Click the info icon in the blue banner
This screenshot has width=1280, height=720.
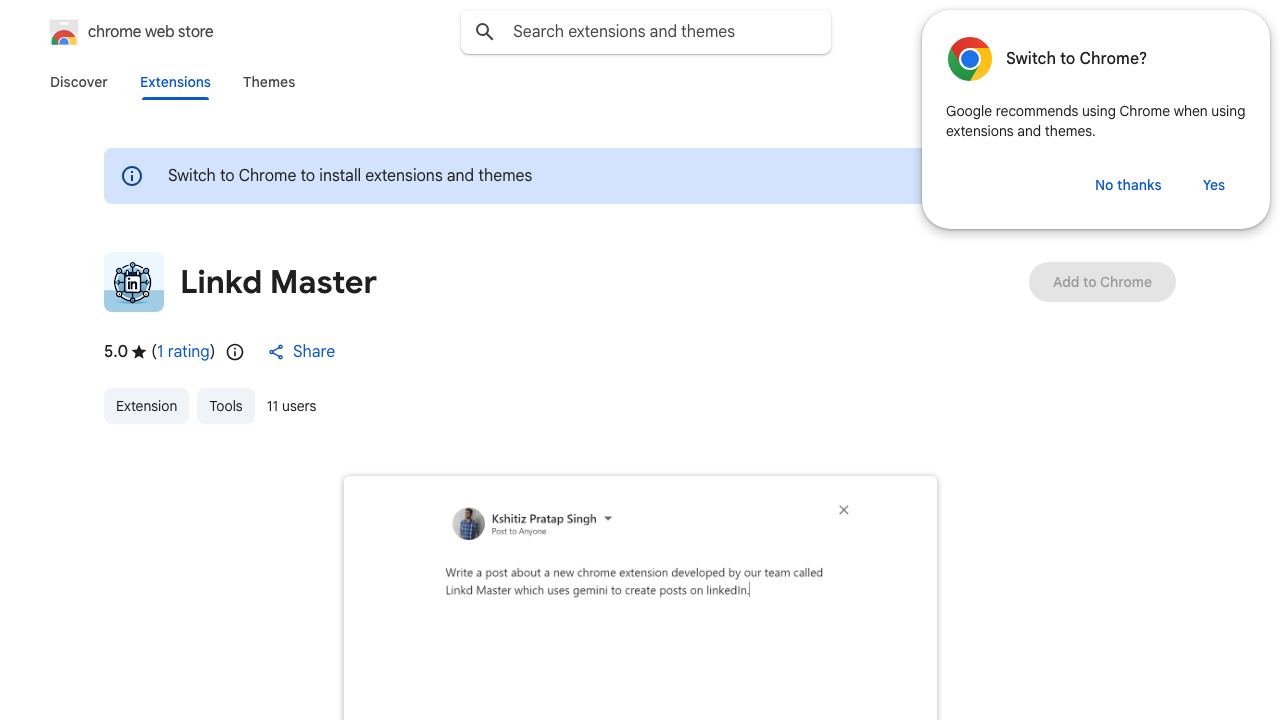pos(132,176)
